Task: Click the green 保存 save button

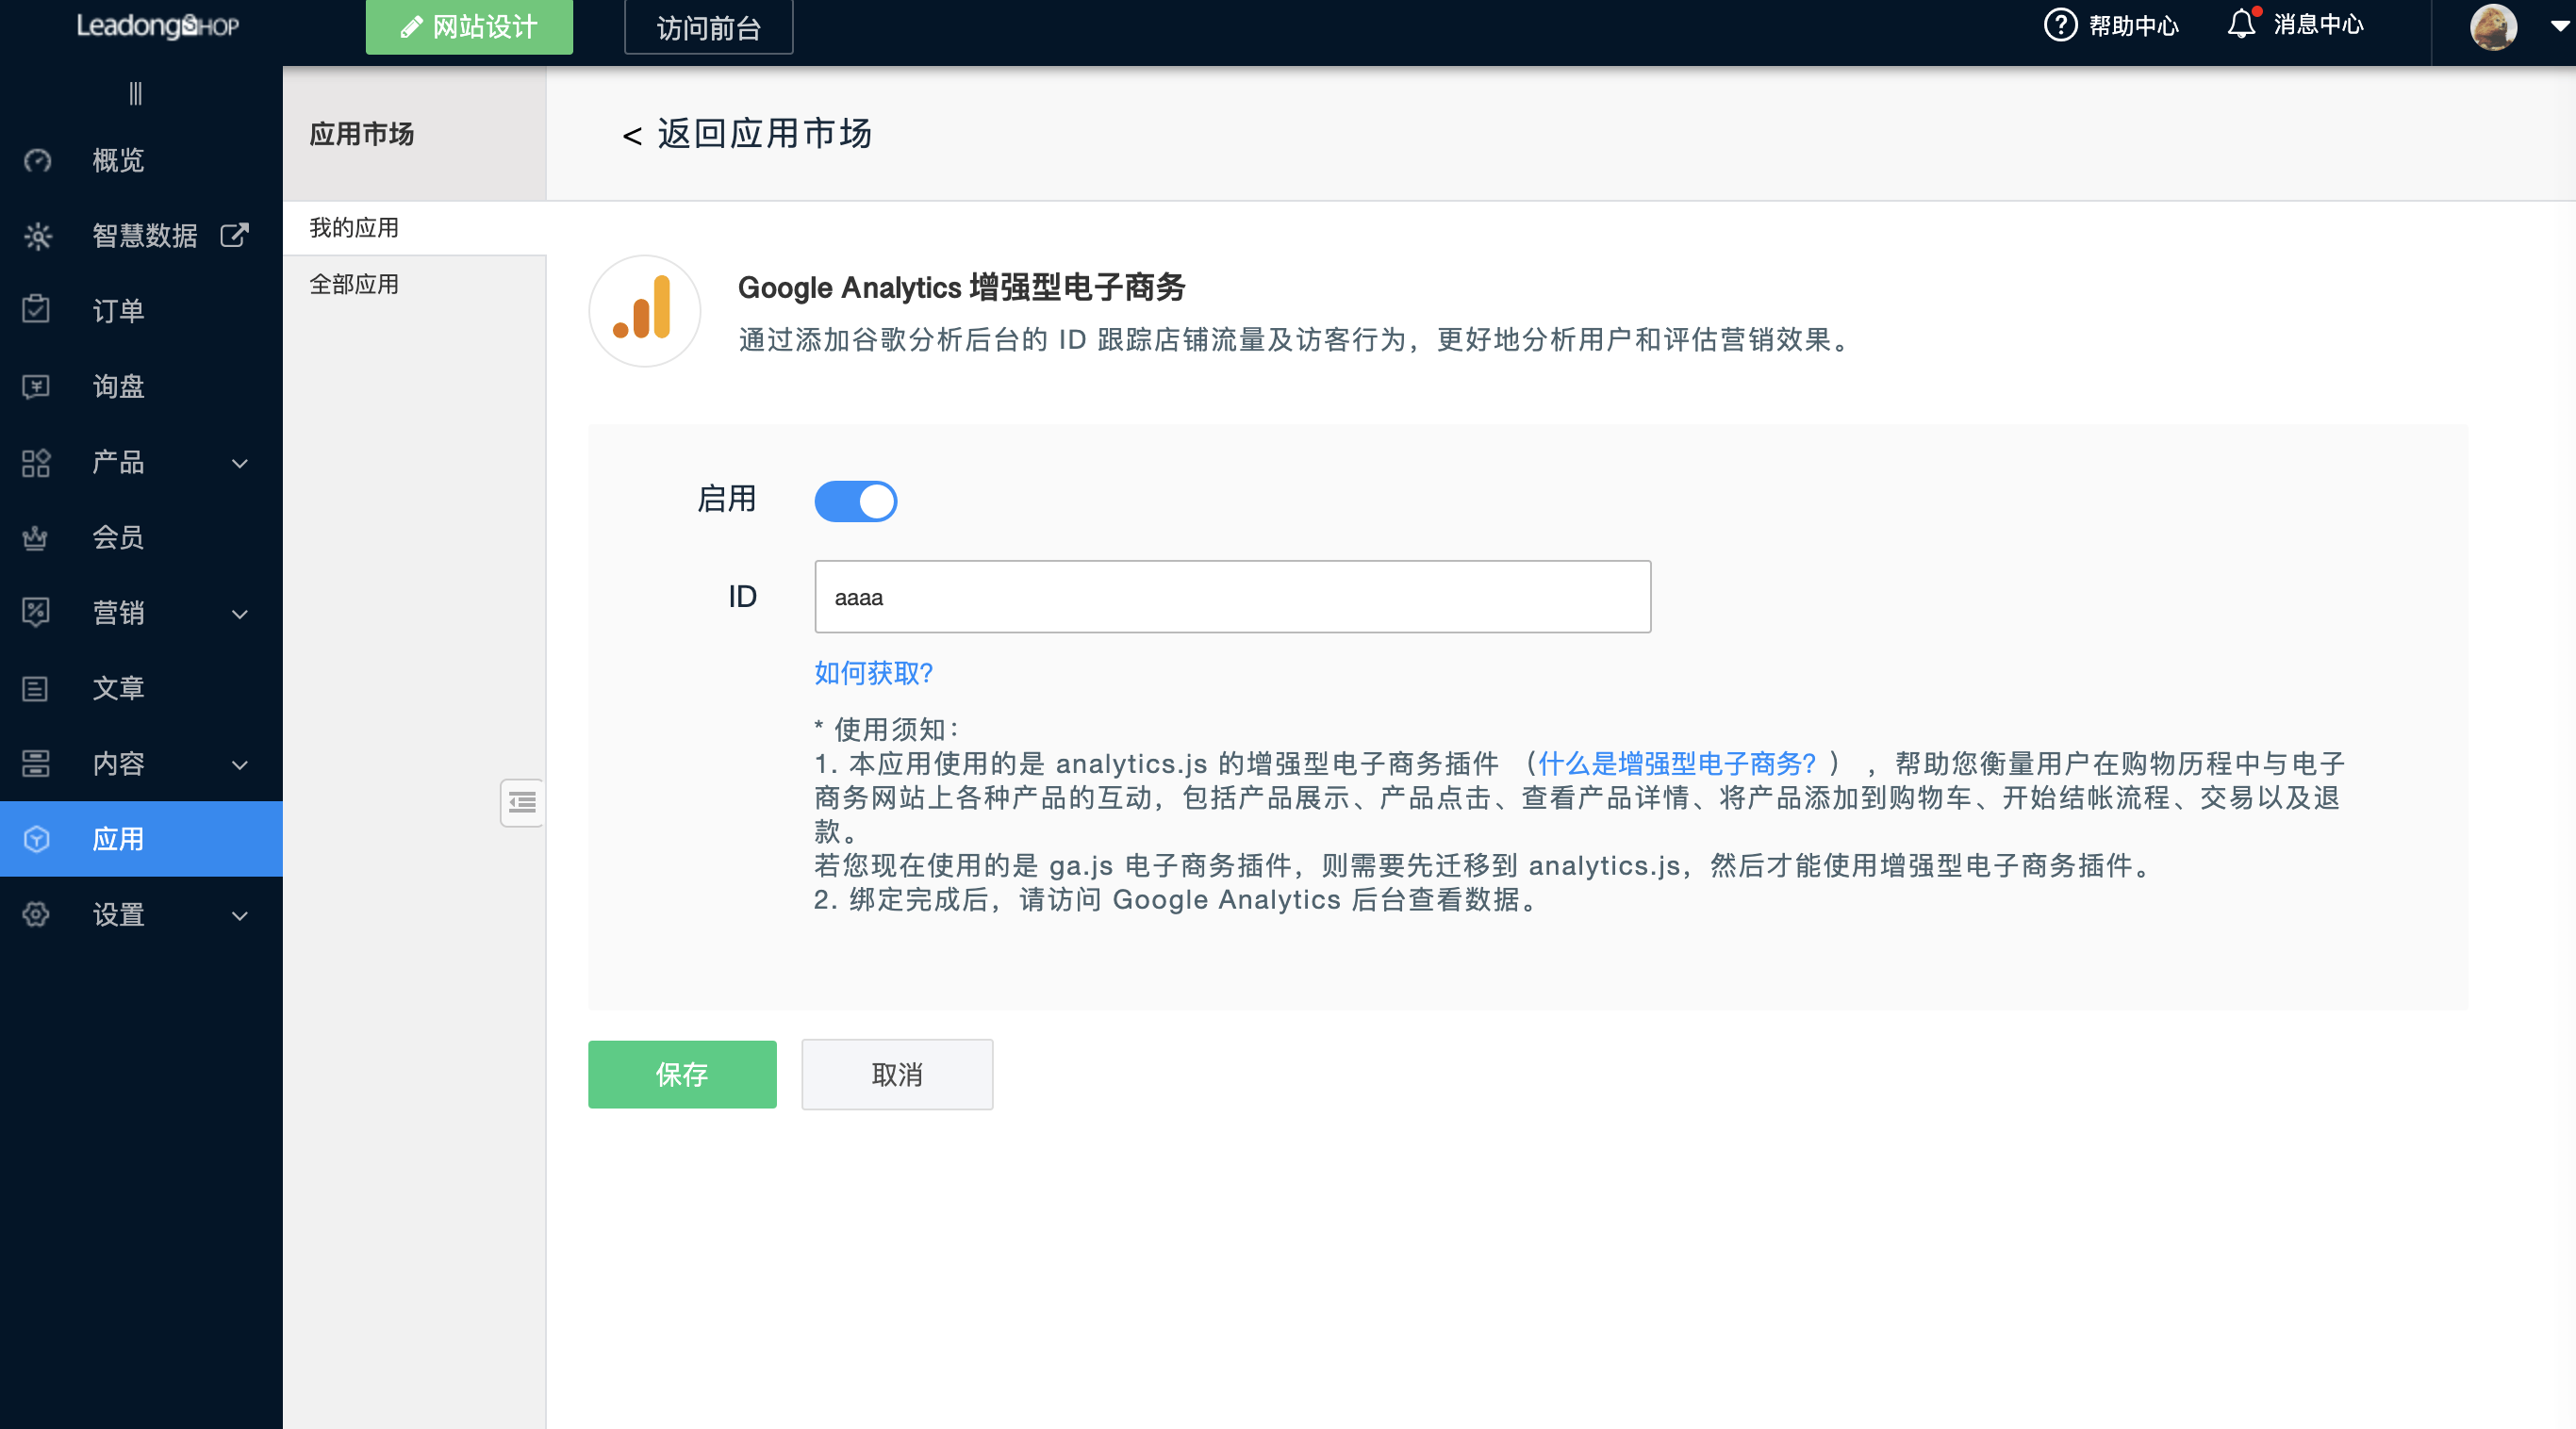Action: (x=682, y=1074)
